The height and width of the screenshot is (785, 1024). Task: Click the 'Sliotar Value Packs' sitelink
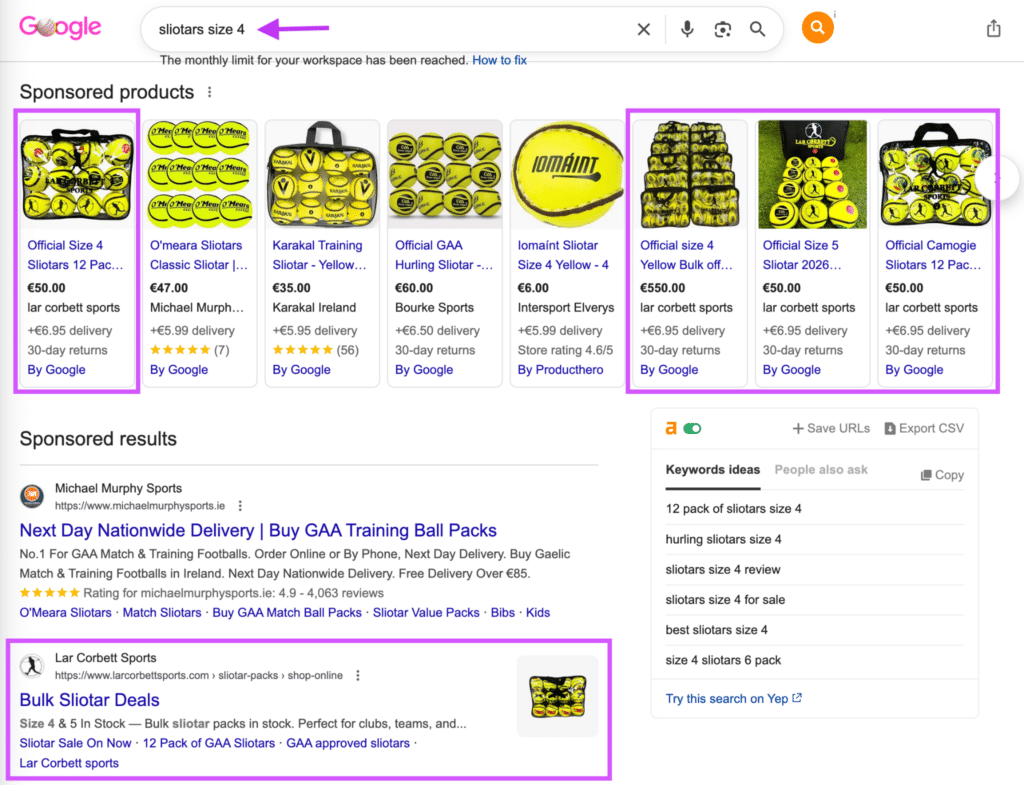coord(426,613)
